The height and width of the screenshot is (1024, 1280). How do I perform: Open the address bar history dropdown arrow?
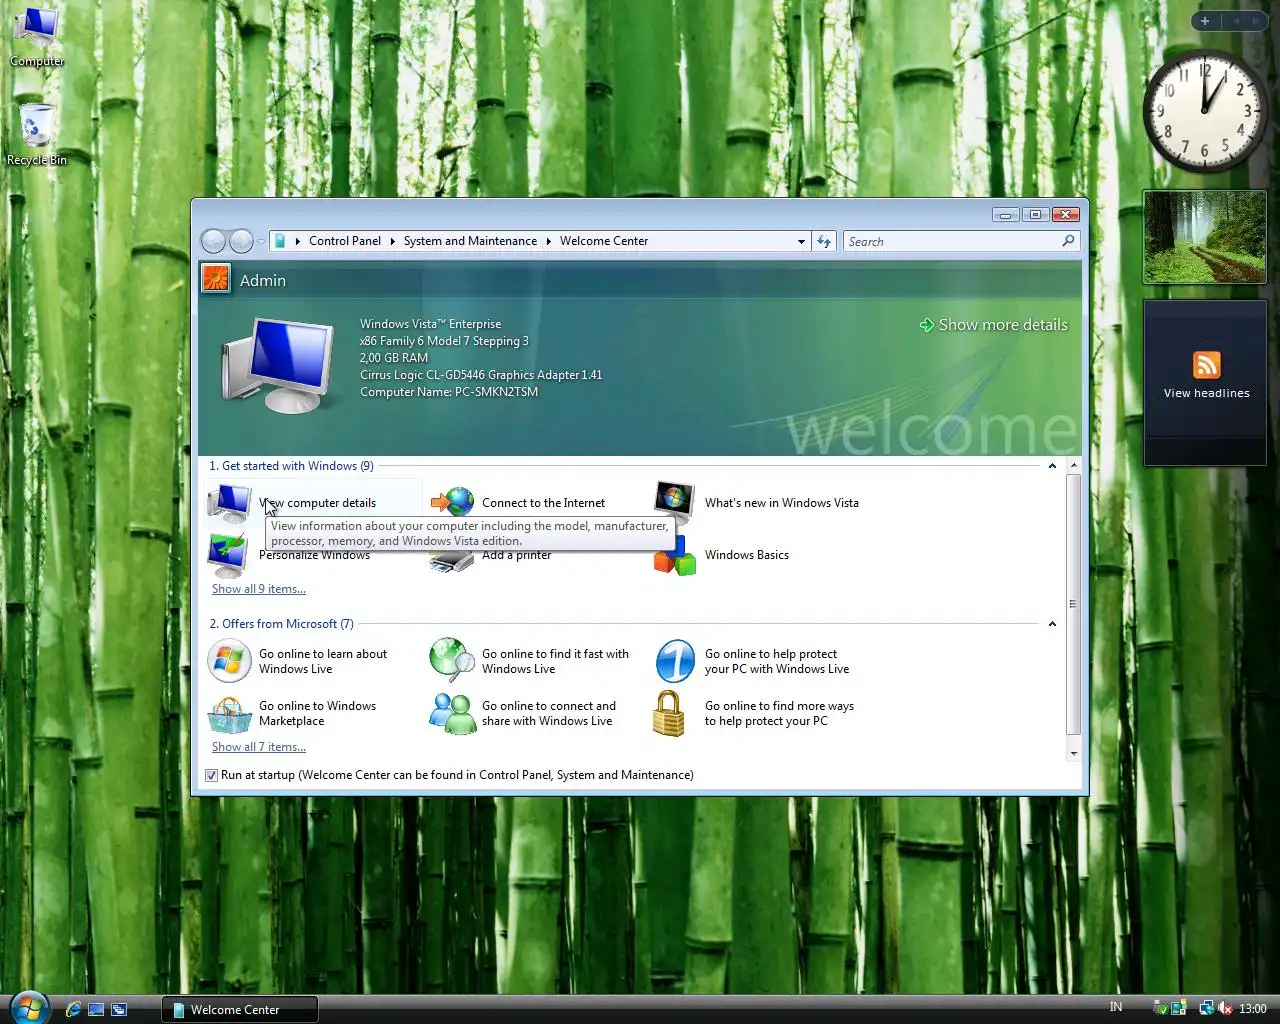point(801,241)
